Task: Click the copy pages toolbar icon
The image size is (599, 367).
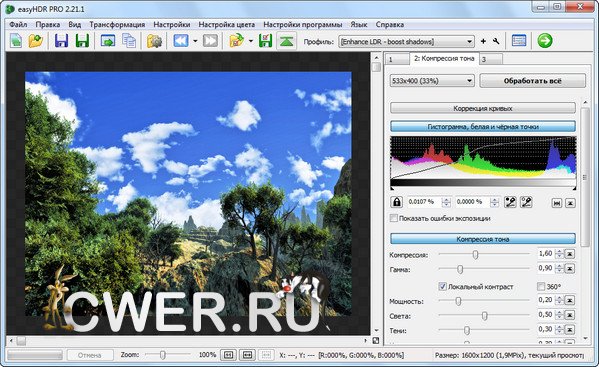Action: pyautogui.click(x=129, y=41)
